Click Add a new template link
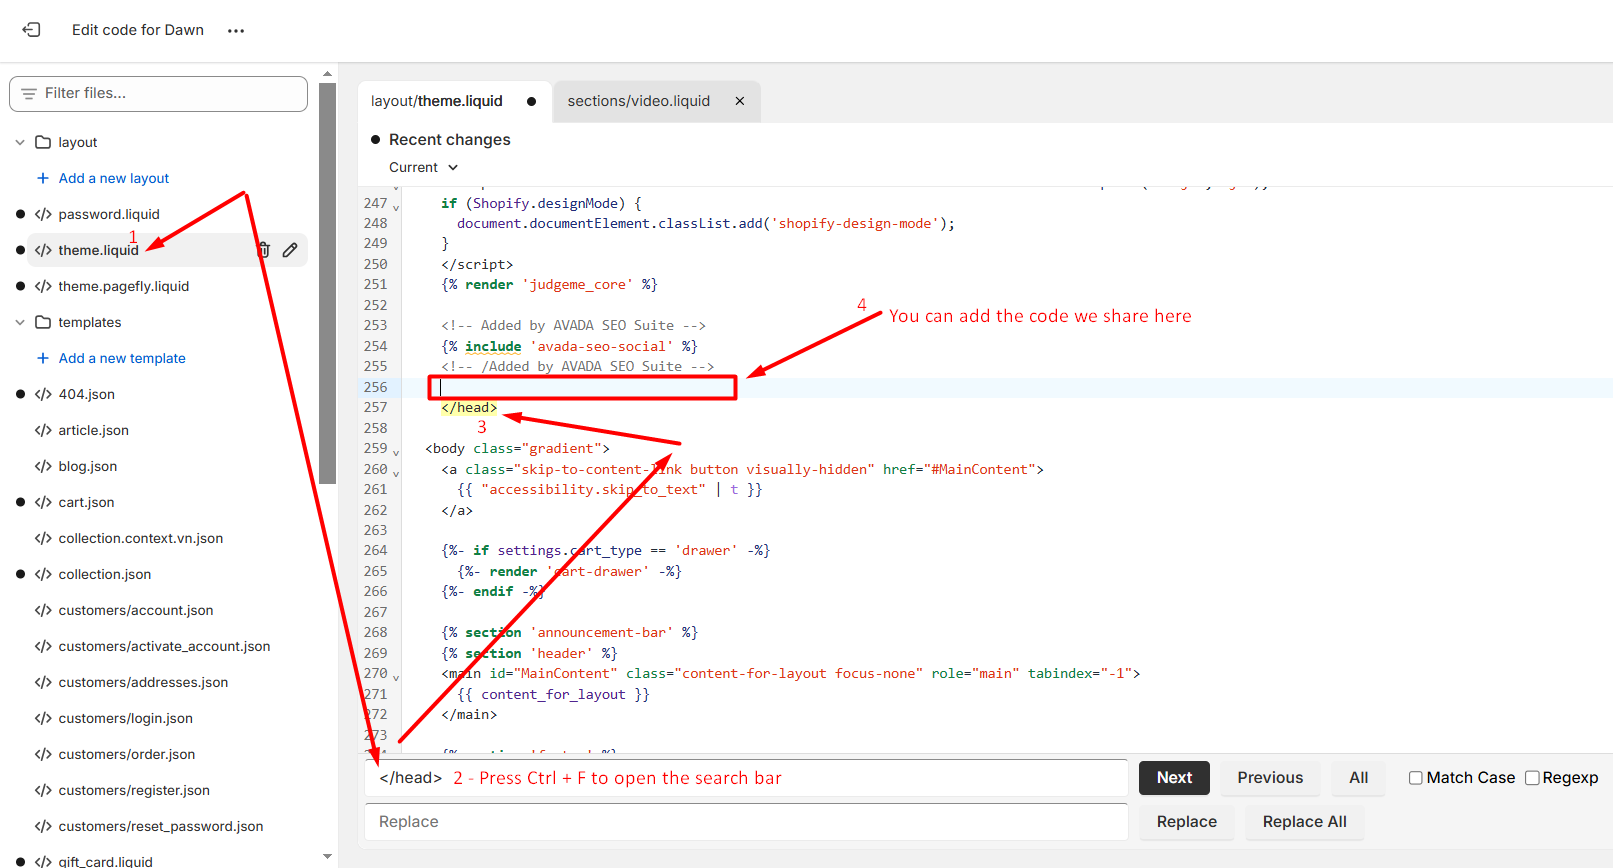 point(122,358)
